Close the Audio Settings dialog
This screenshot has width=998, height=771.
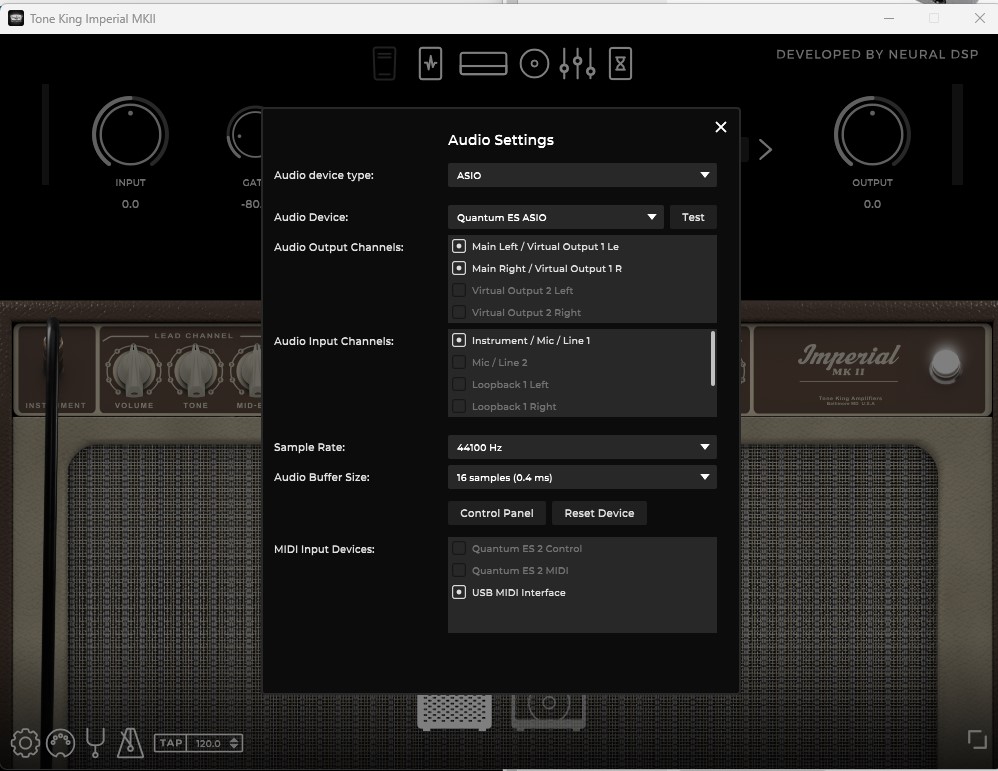point(720,127)
